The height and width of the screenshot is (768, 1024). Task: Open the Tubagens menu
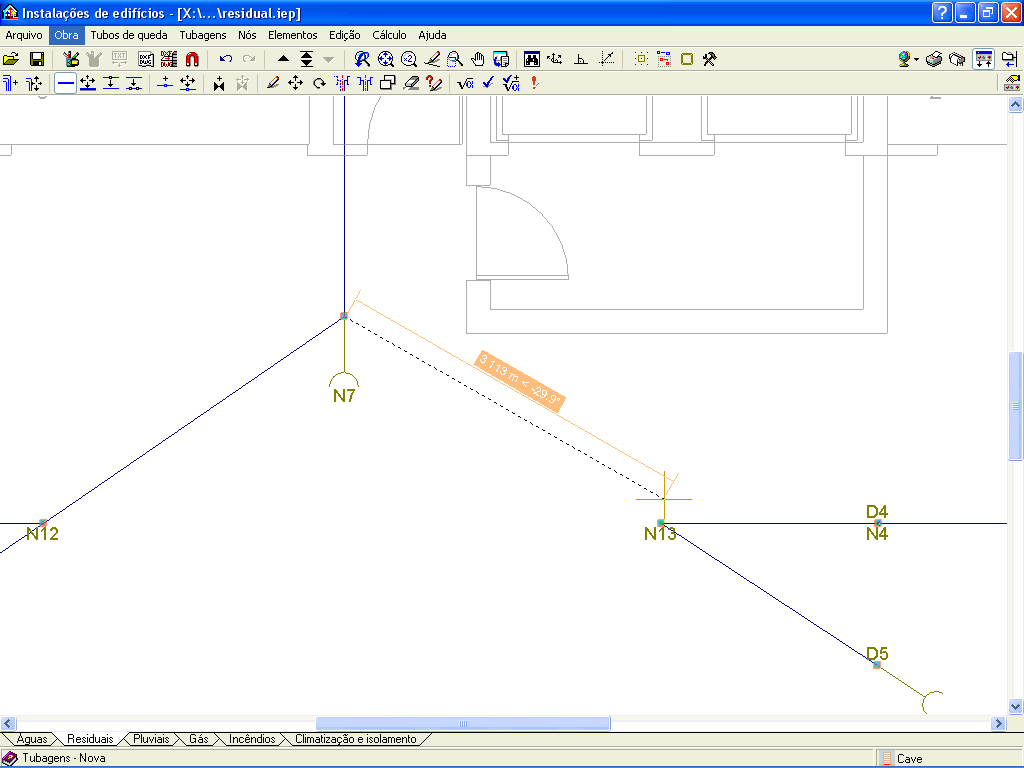203,35
